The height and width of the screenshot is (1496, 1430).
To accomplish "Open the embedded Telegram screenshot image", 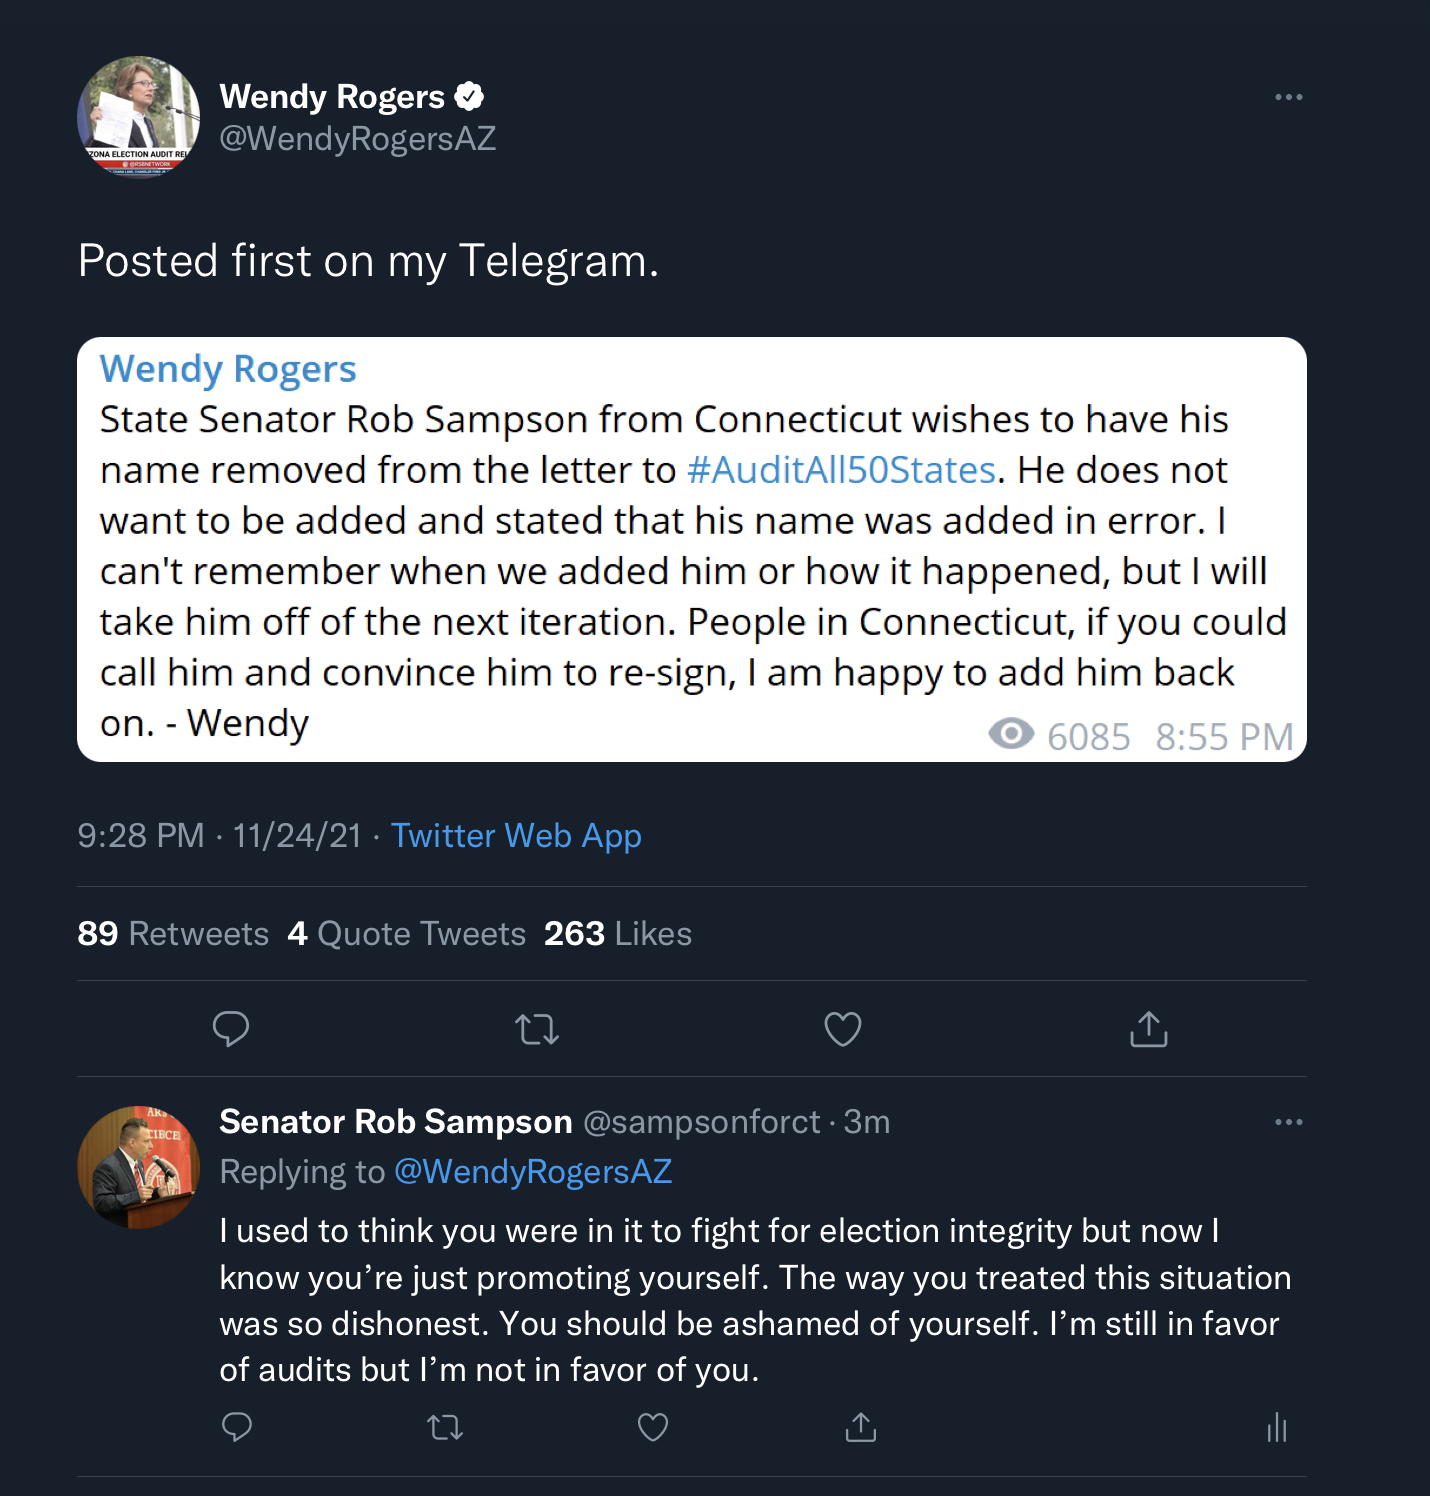I will click(x=692, y=549).
